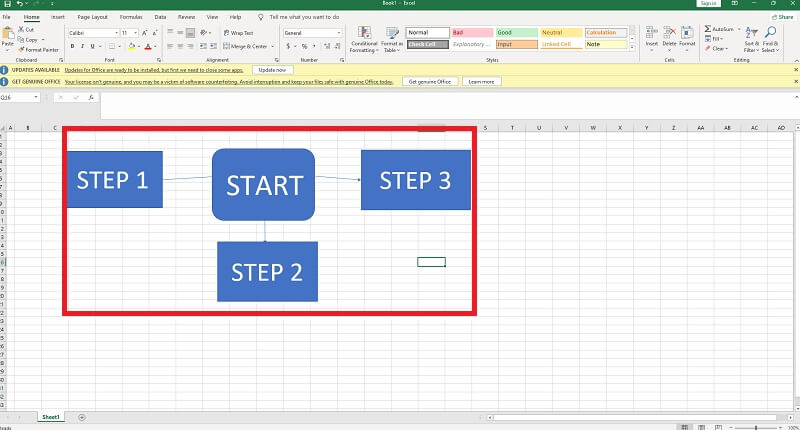This screenshot has width=800, height=430.
Task: Click the Copy command
Action: pos(28,40)
